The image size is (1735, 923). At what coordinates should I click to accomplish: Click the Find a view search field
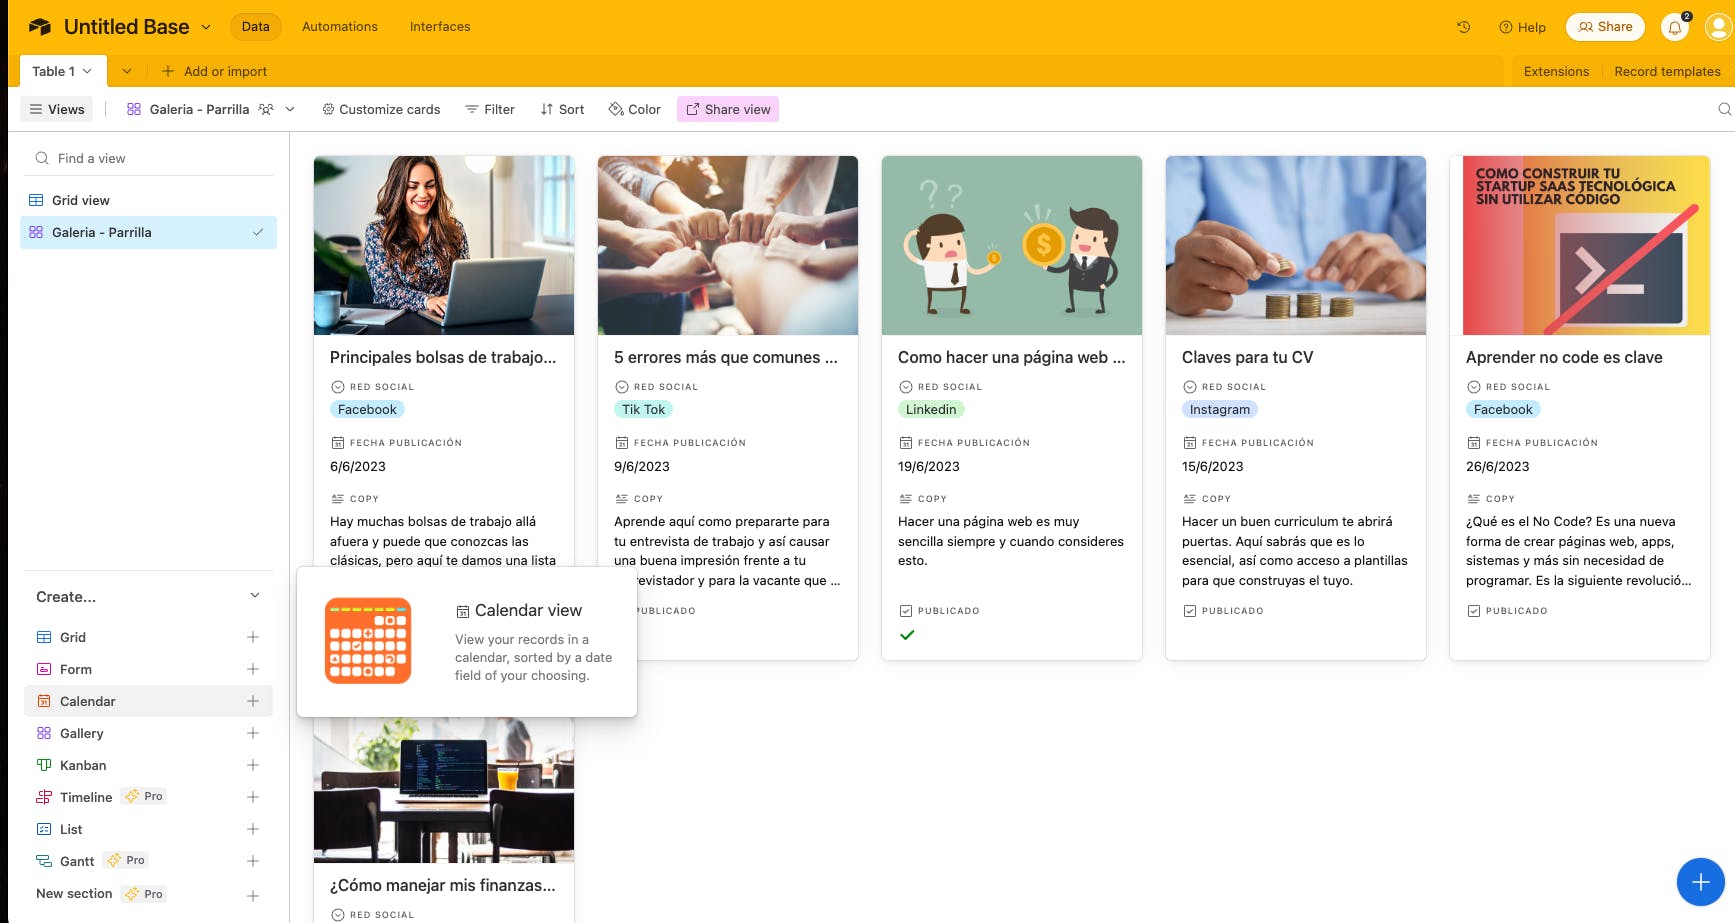(x=148, y=158)
